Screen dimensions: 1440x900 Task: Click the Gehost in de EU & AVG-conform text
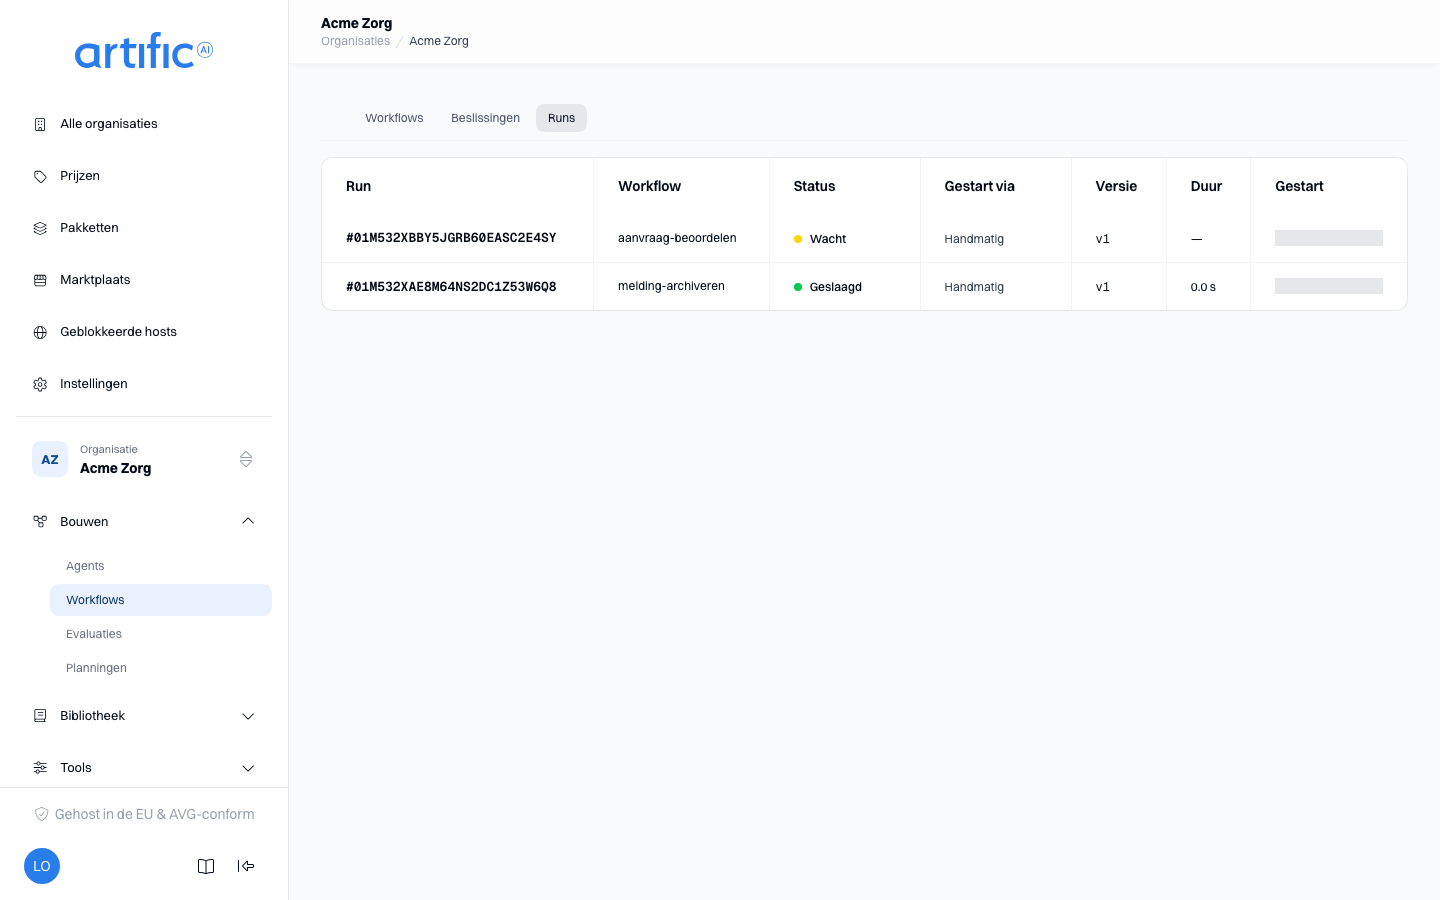point(155,814)
